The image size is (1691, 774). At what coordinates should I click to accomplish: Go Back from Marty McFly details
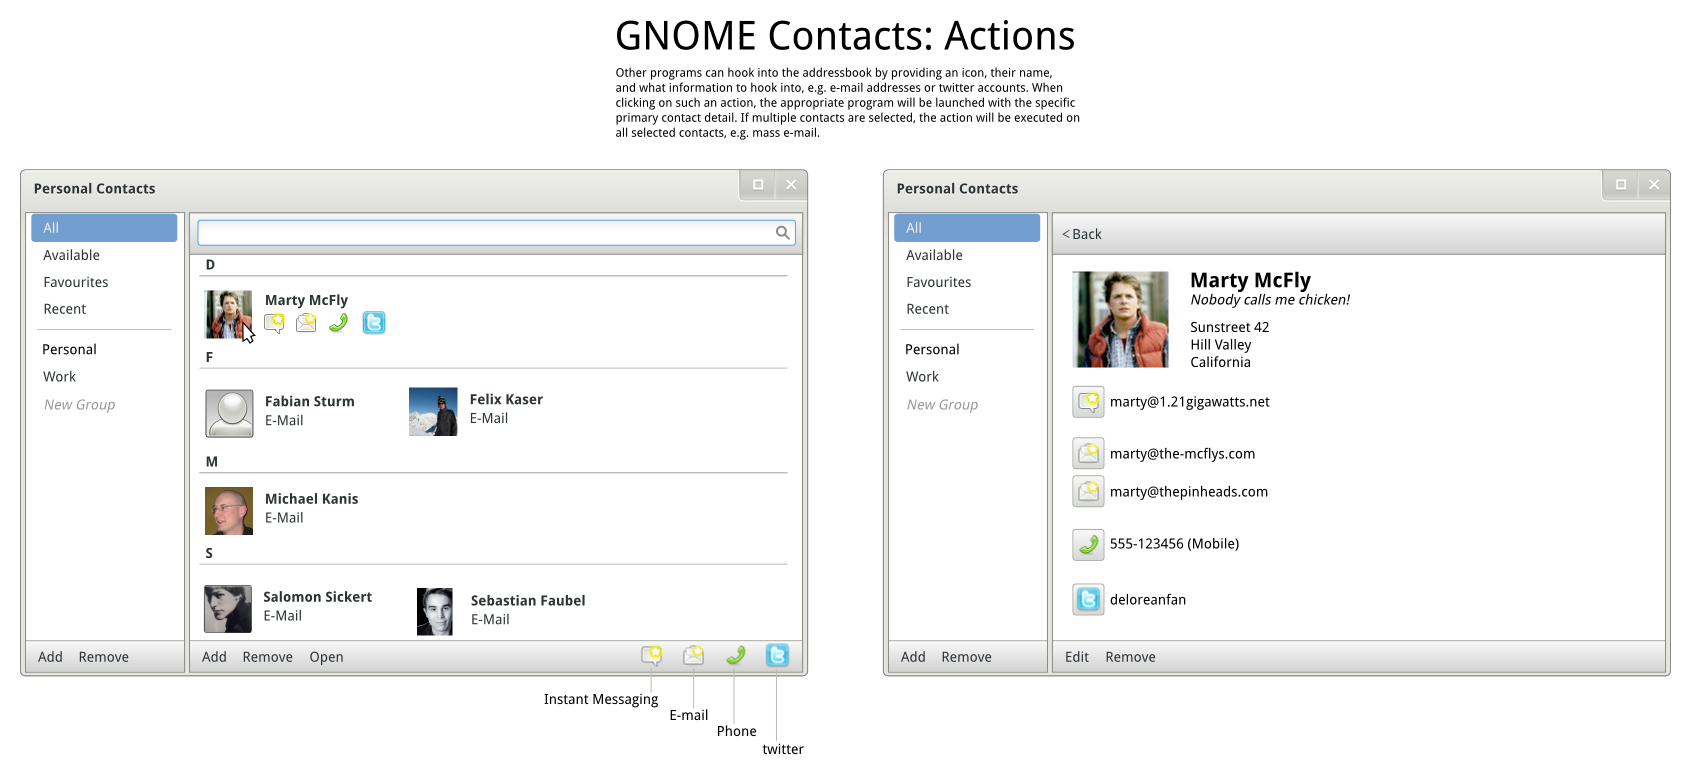[1082, 234]
